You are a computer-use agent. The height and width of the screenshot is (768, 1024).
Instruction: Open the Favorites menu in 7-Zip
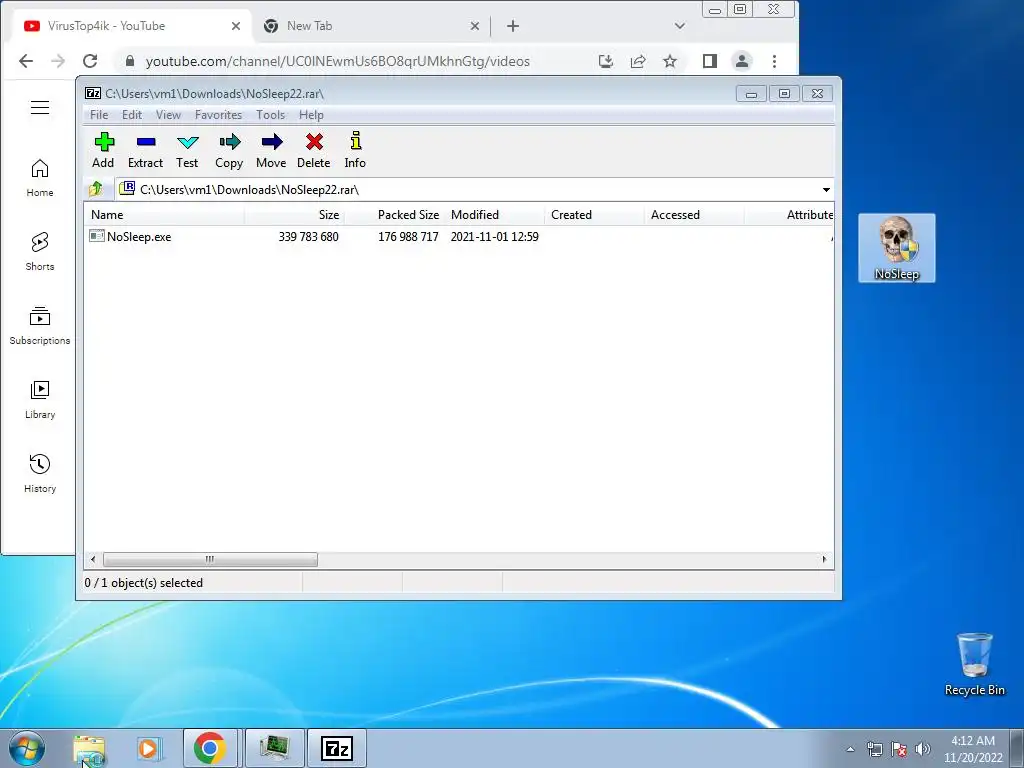[218, 115]
